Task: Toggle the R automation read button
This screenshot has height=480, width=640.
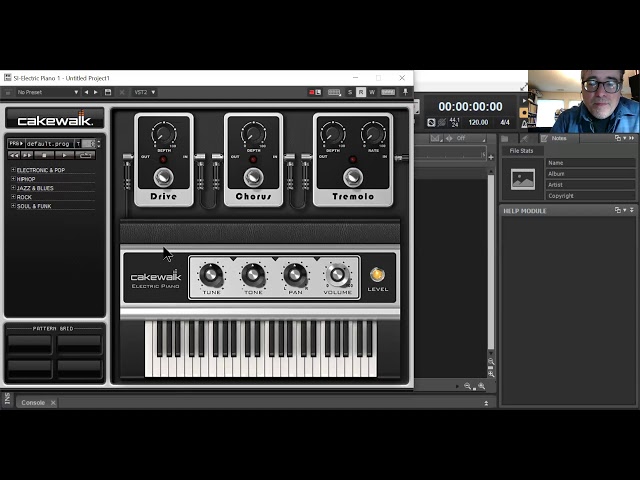Action: click(x=361, y=92)
